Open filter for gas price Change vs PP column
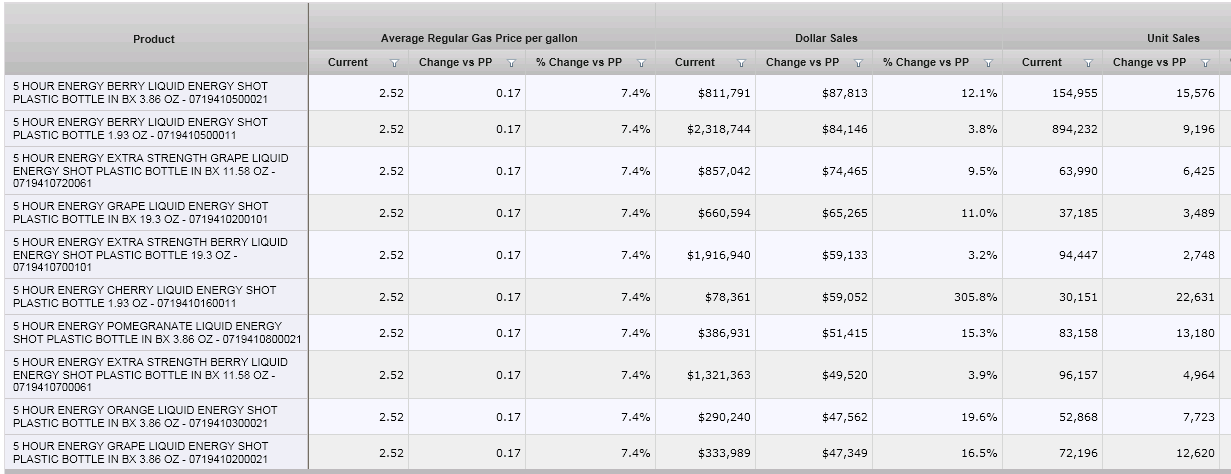Screen dimensions: 1231x474 pyautogui.click(x=512, y=63)
